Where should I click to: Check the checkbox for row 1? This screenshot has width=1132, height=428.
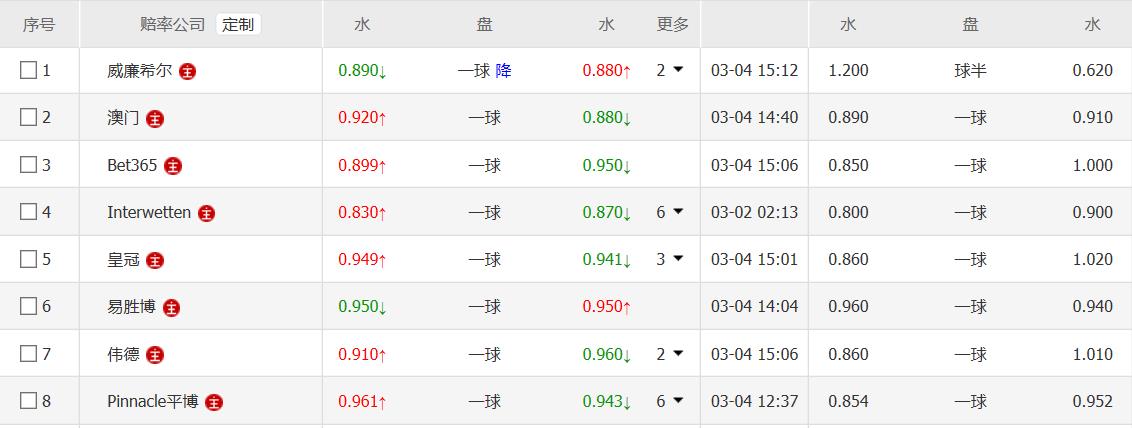pos(28,70)
